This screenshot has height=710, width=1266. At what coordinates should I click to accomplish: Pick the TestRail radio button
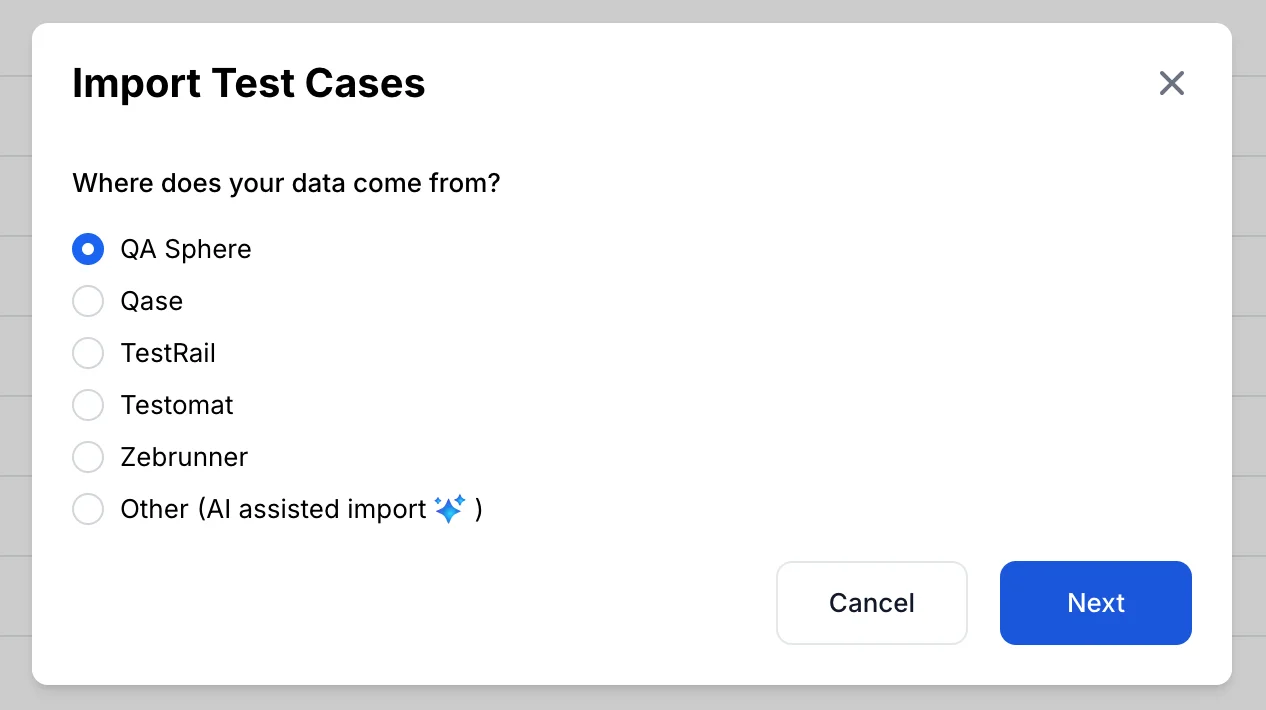pyautogui.click(x=88, y=353)
